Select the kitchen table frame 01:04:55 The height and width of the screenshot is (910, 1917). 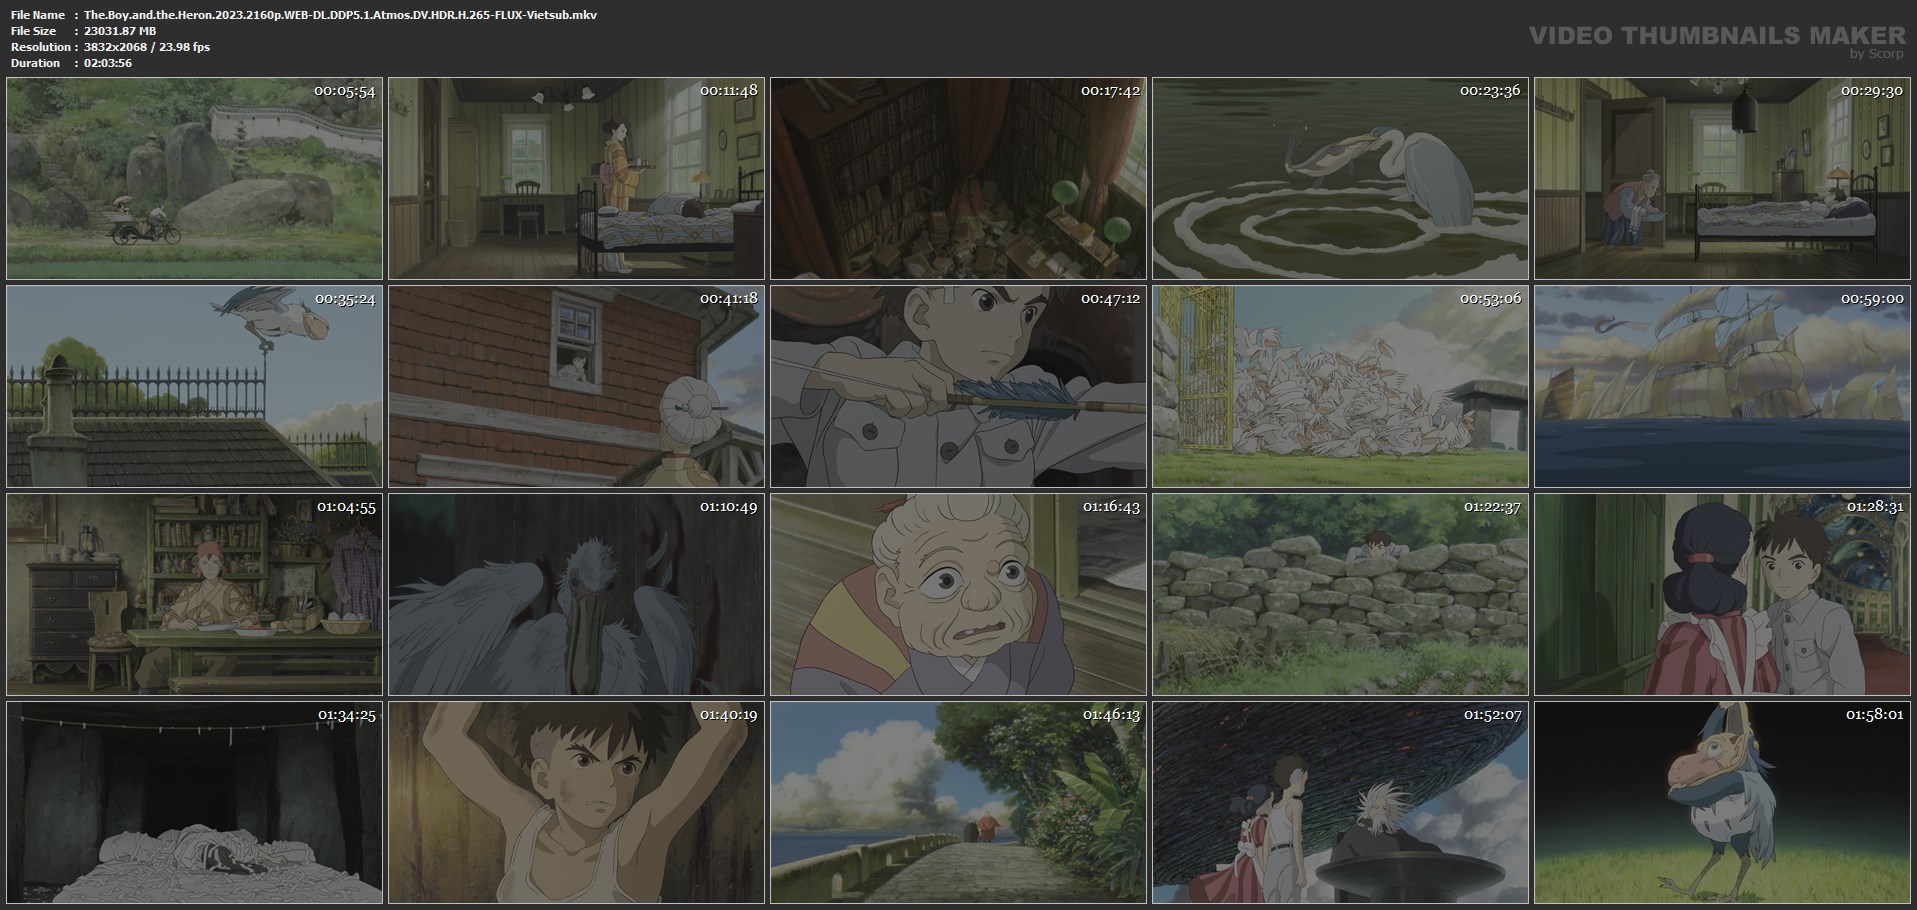194,595
